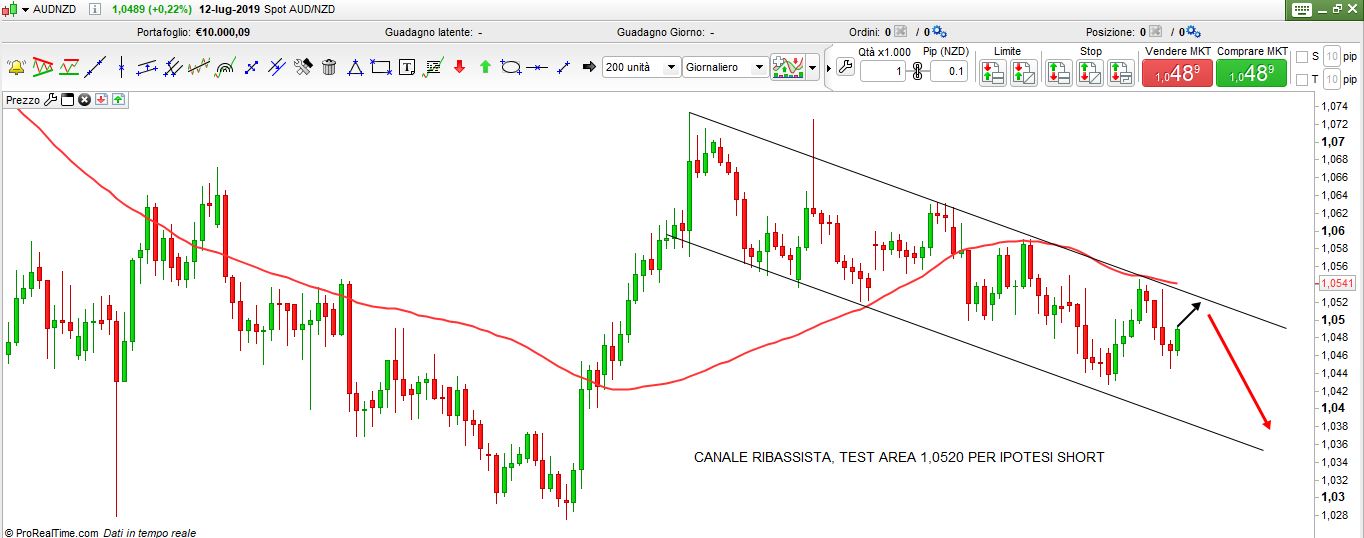The image size is (1364, 538).
Task: Click the Qtà x1.000 quantity field
Action: point(883,71)
